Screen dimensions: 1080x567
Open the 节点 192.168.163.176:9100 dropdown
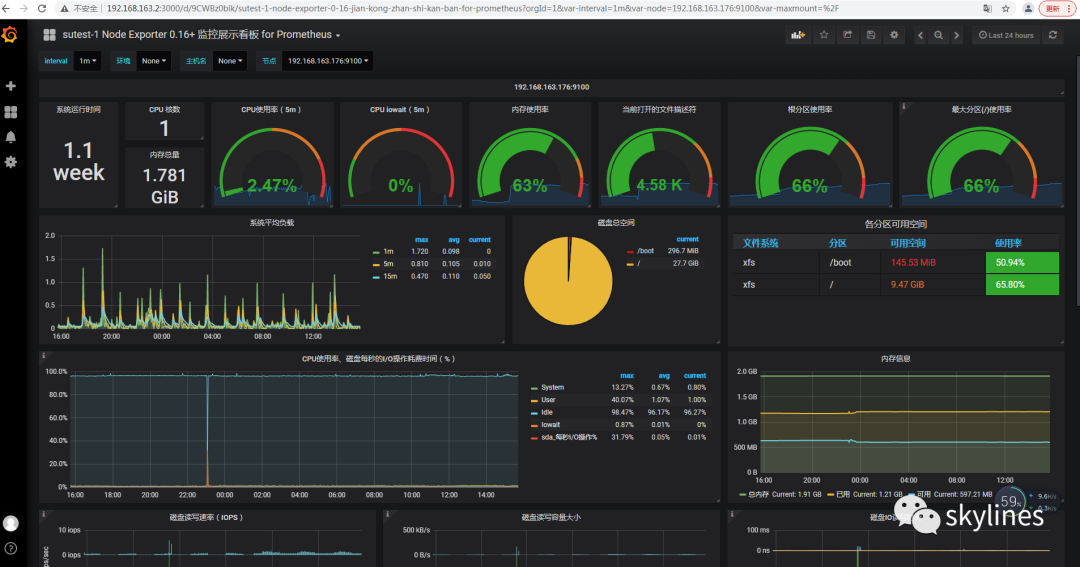(328, 61)
